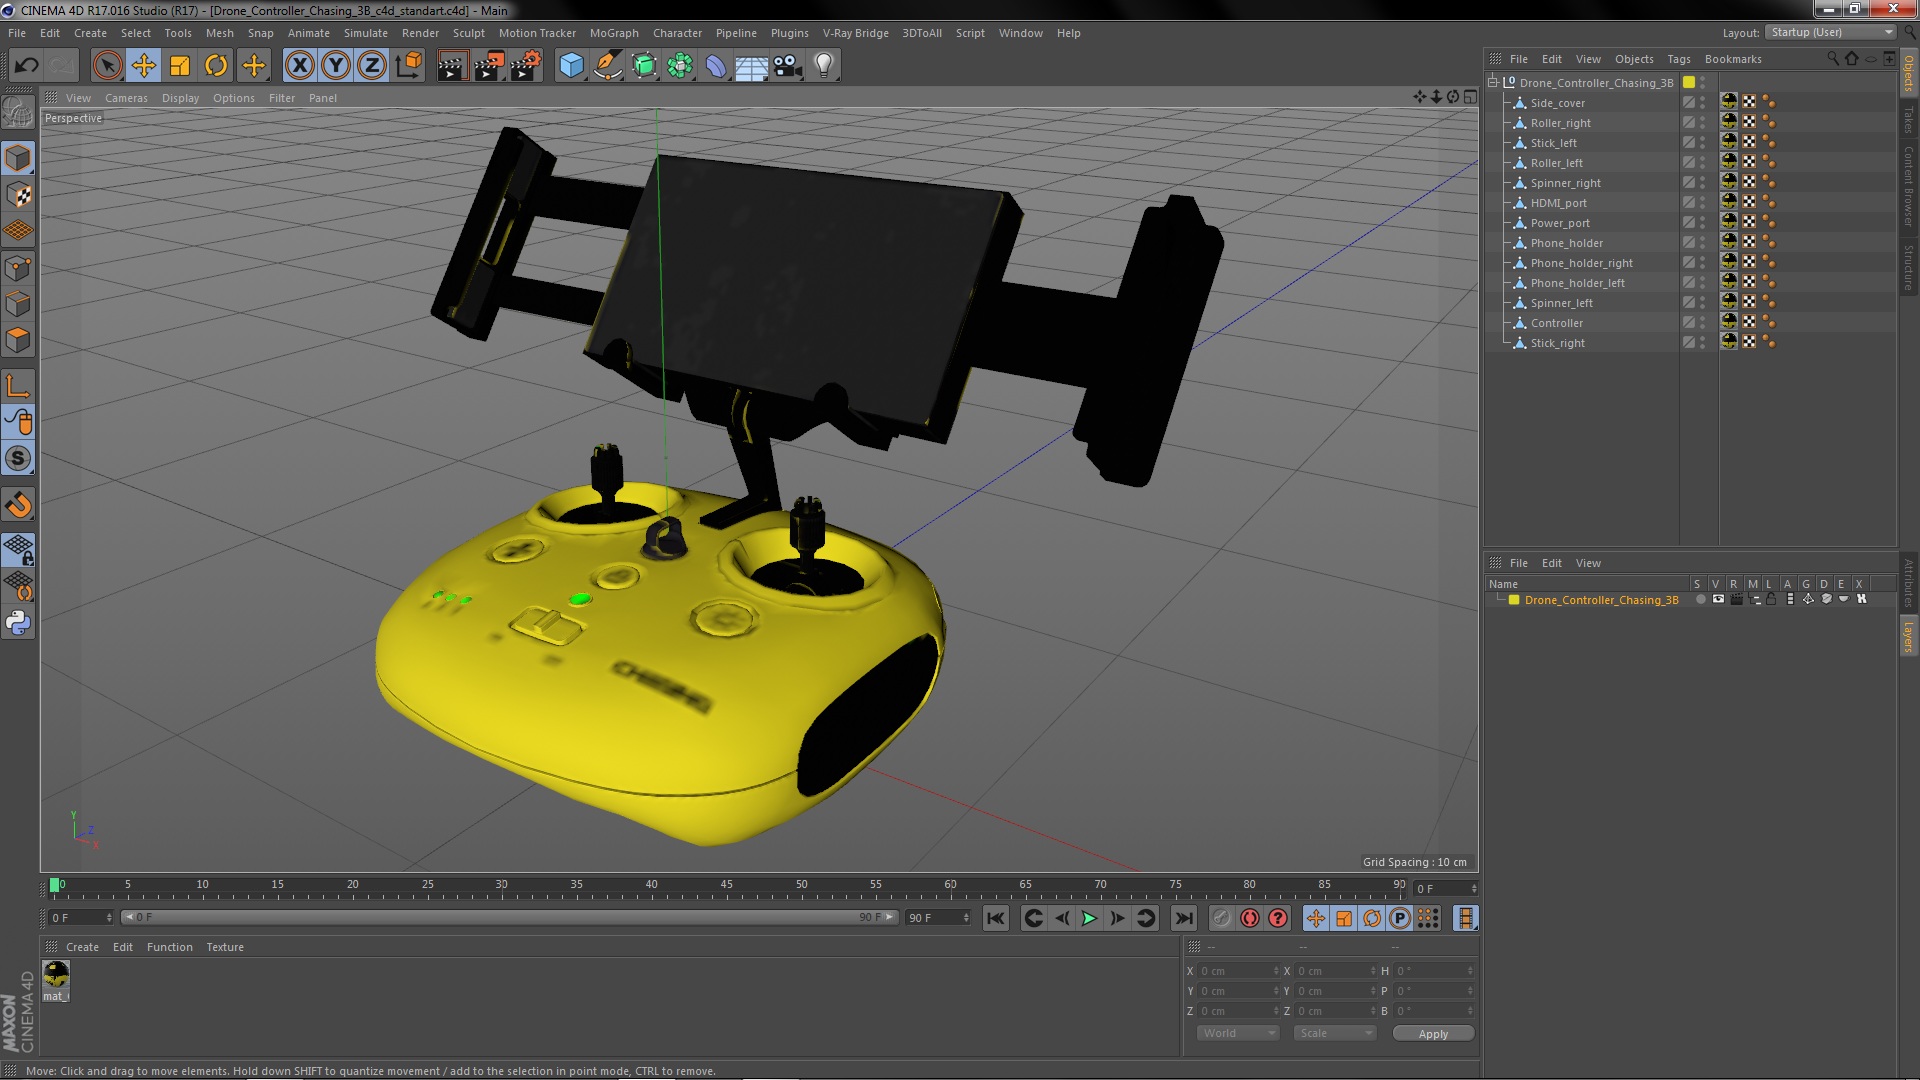This screenshot has height=1080, width=1920.
Task: Toggle Y axis lock
Action: [x=336, y=66]
